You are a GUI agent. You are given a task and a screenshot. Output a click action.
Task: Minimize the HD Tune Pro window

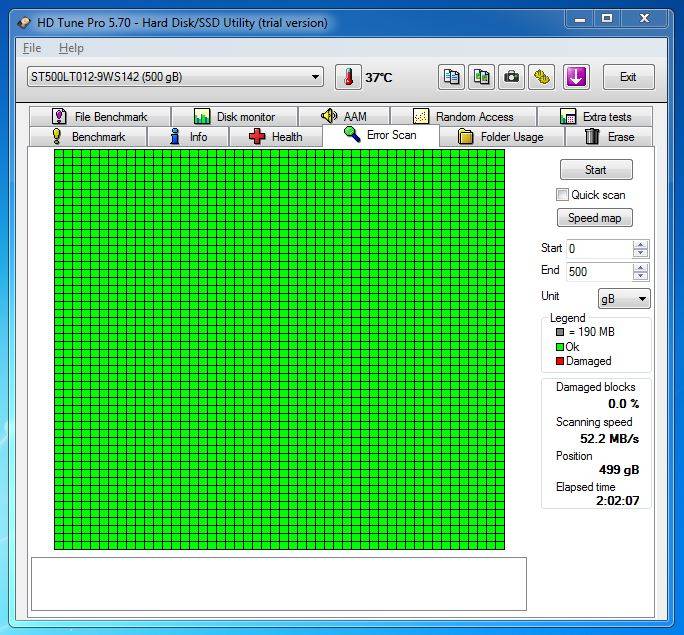[x=580, y=19]
